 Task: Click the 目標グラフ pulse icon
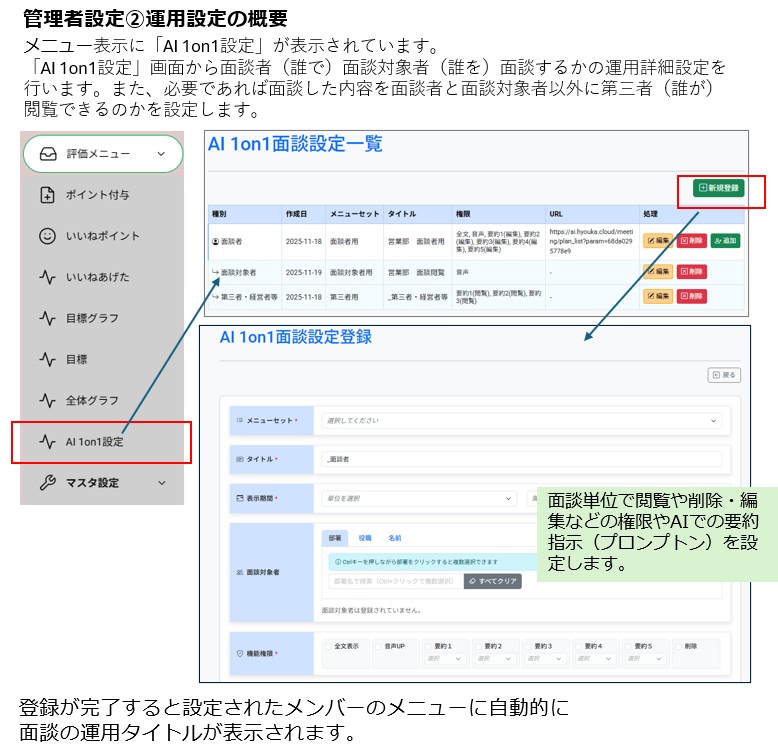(x=47, y=318)
